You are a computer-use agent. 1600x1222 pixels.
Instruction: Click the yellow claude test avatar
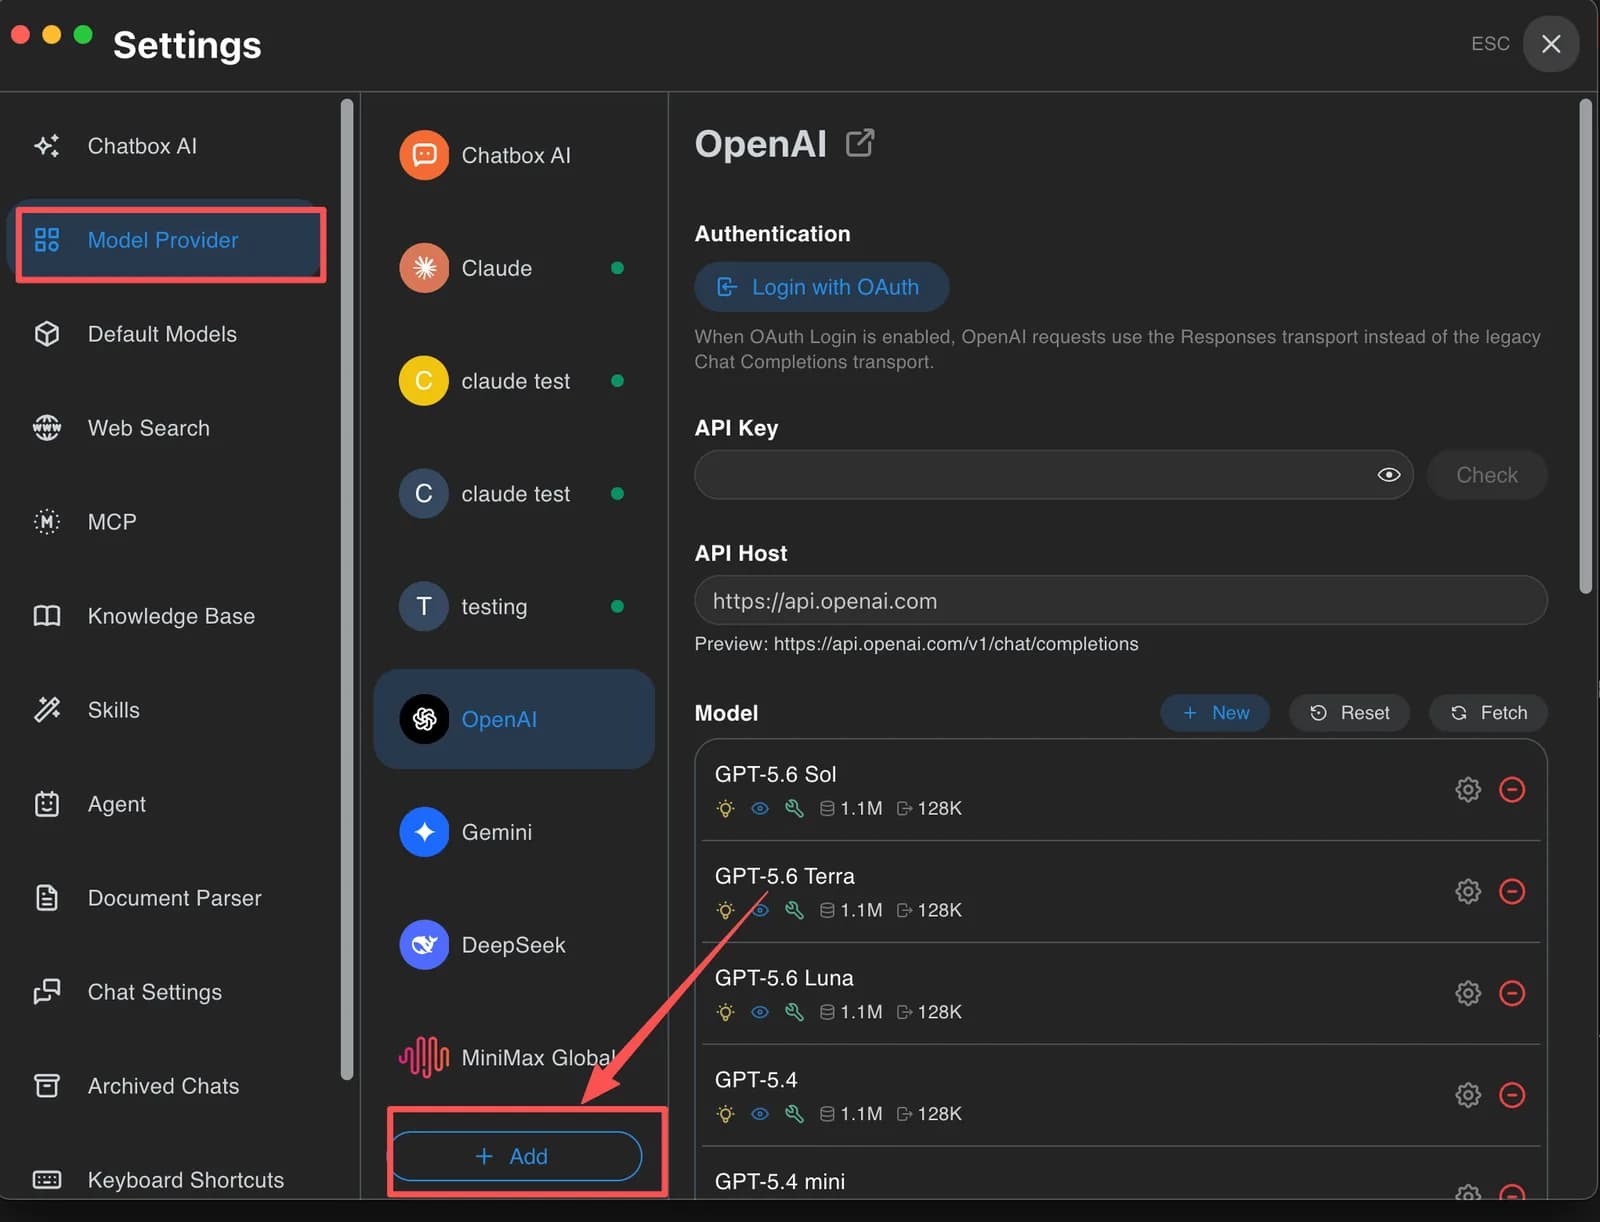[x=424, y=381]
